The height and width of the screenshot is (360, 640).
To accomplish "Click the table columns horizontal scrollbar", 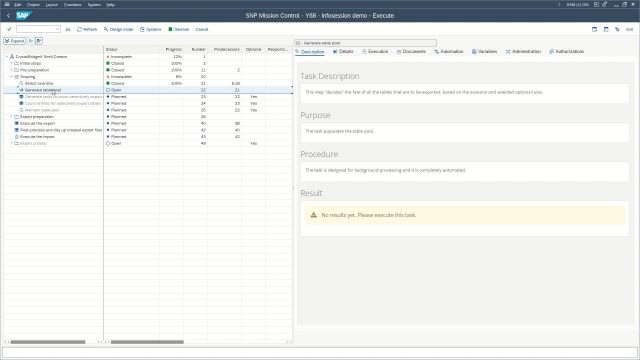I will point(147,342).
